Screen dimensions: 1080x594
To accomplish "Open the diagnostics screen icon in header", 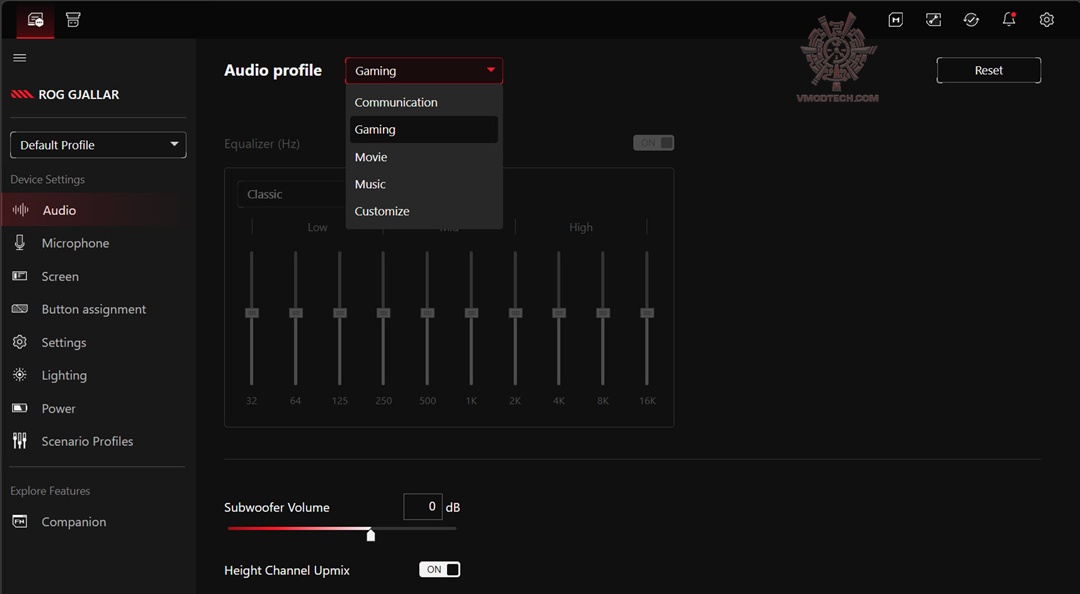I will 933,20.
